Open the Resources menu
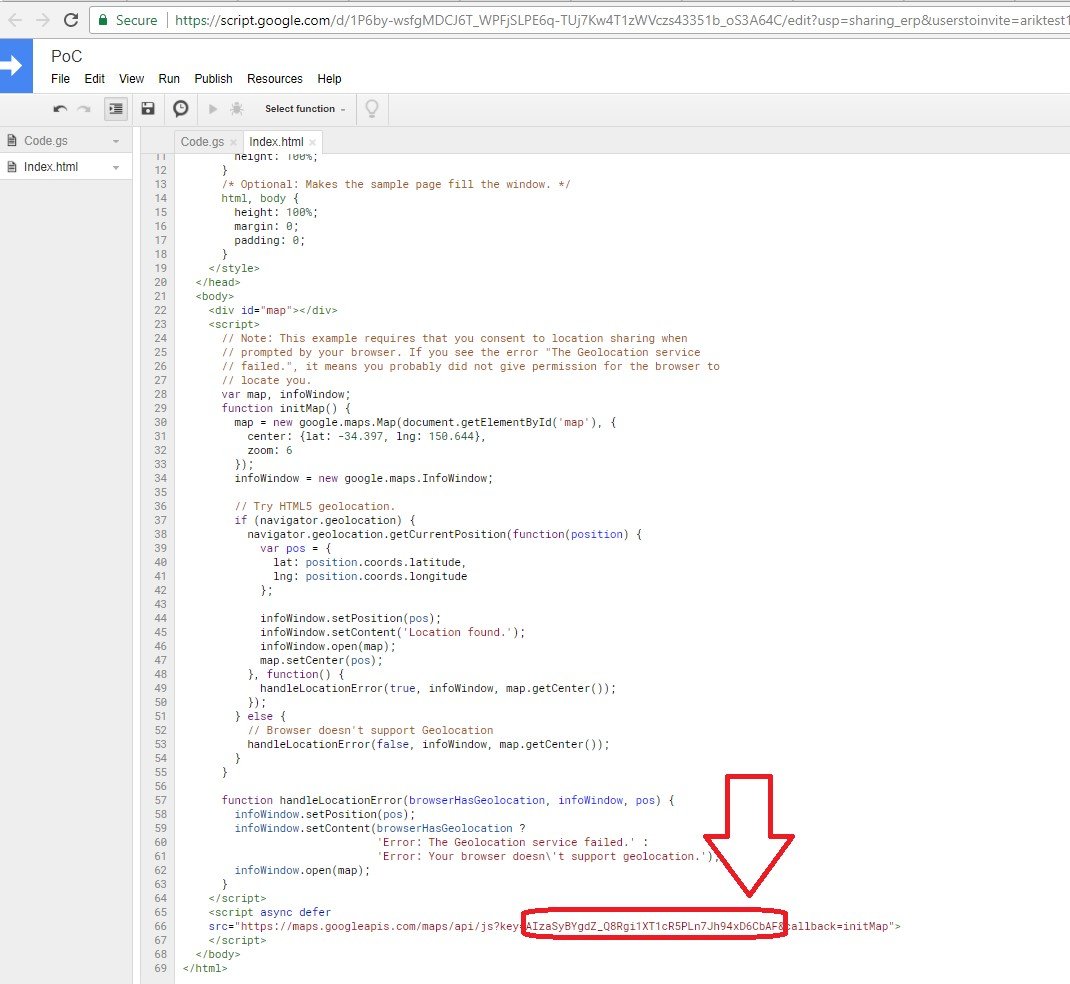Viewport: 1070px width, 984px height. 274,78
